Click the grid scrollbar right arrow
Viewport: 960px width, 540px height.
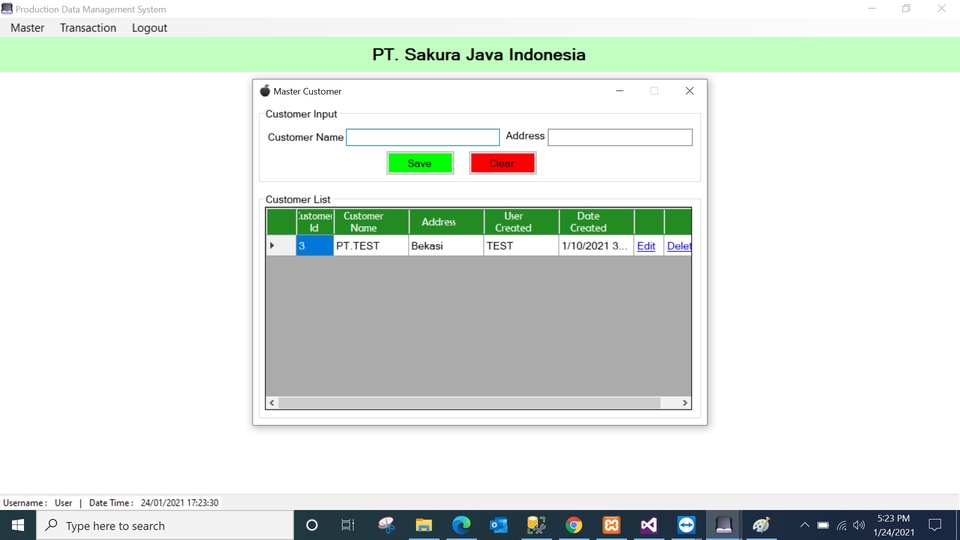[x=685, y=402]
